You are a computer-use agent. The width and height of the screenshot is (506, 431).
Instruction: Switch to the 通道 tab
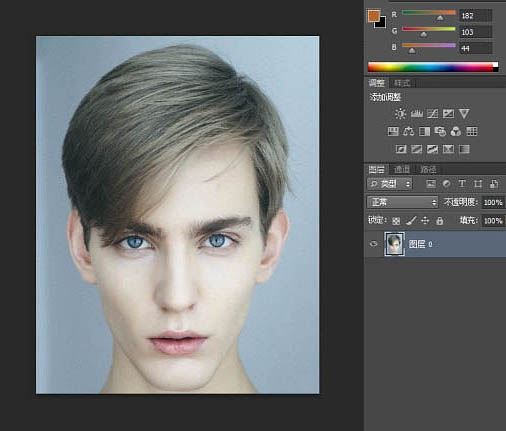402,170
